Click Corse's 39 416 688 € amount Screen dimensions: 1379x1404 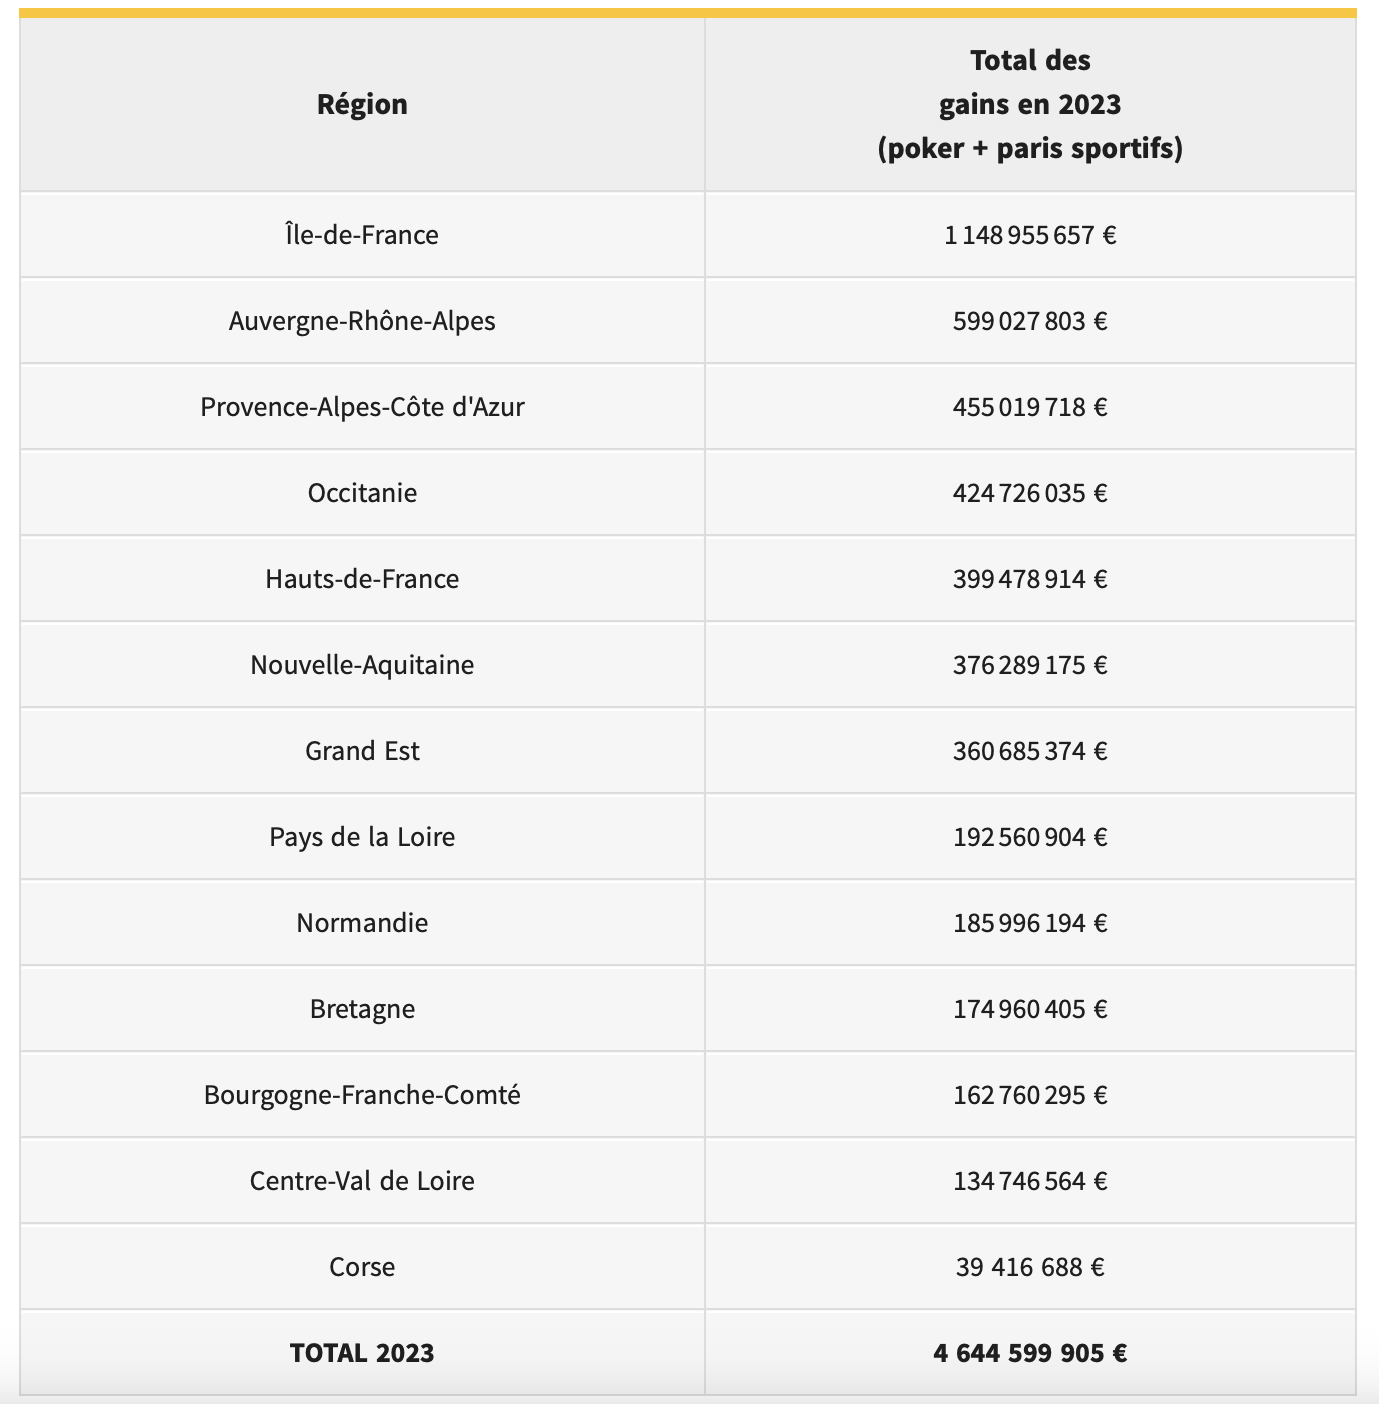point(1030,1267)
